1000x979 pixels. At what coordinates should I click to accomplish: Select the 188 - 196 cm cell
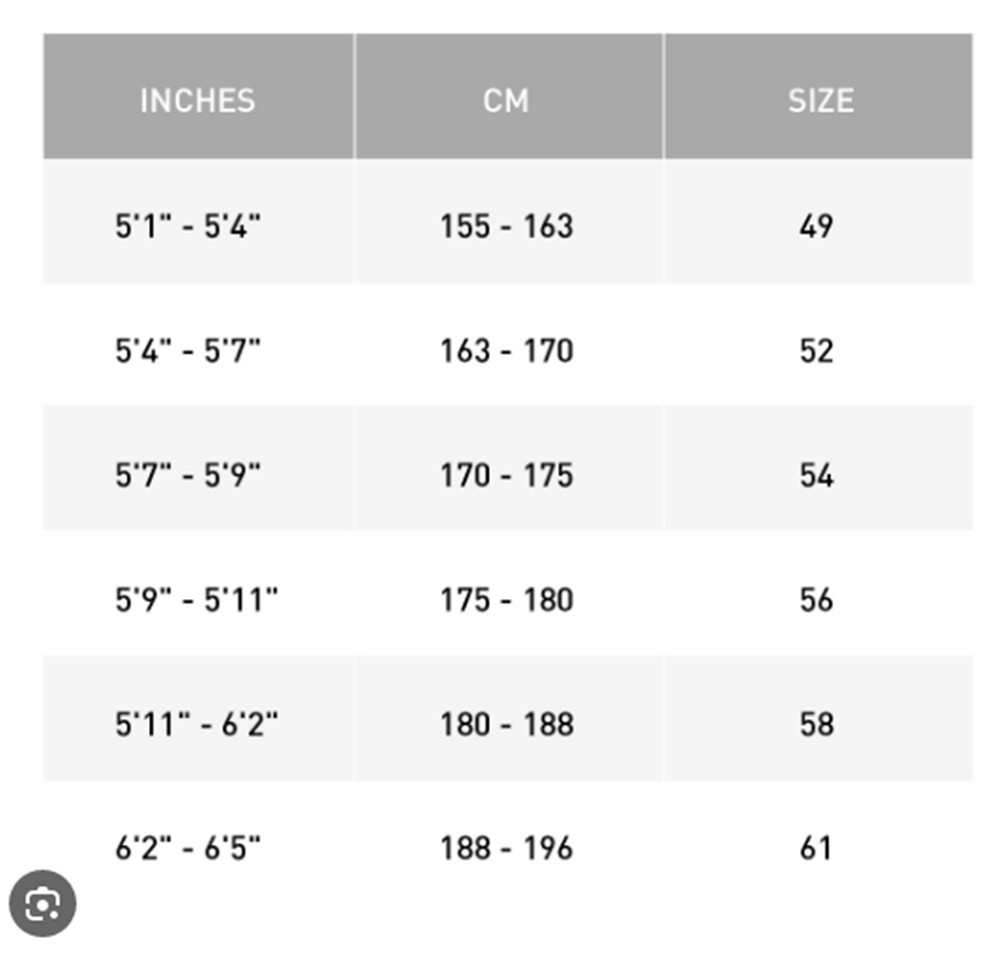pos(506,849)
